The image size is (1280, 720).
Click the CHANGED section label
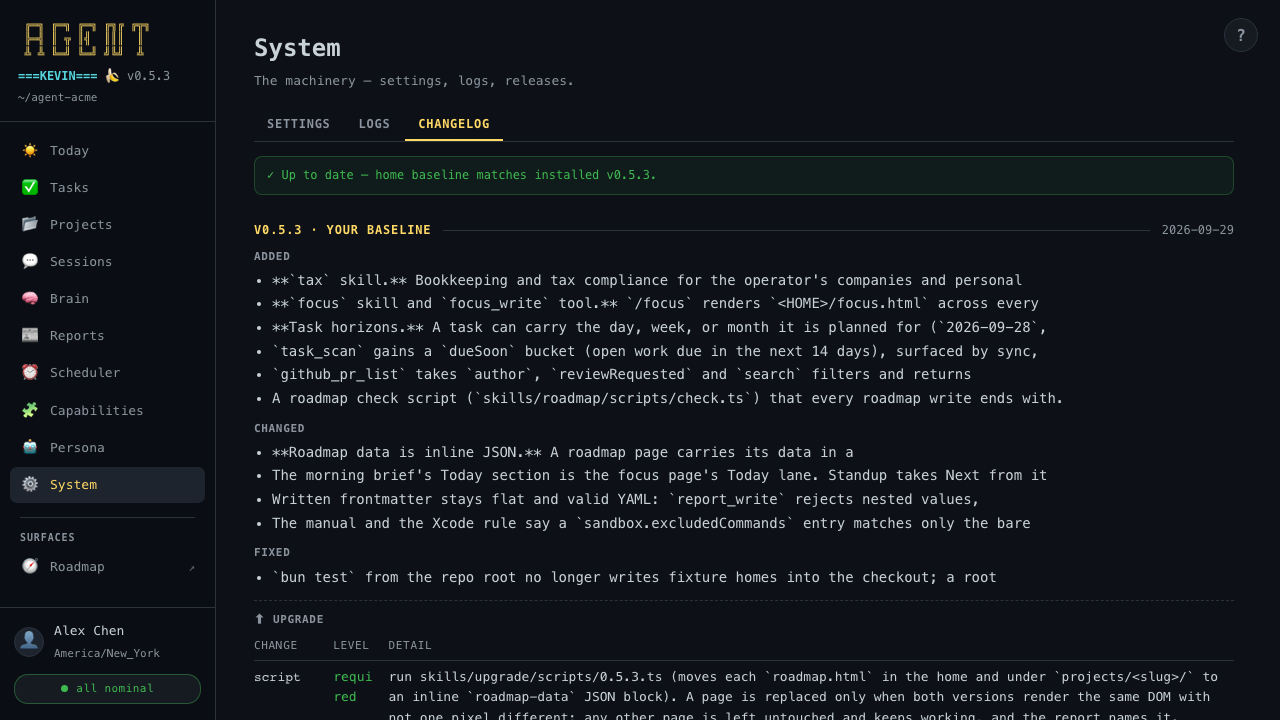click(x=279, y=428)
